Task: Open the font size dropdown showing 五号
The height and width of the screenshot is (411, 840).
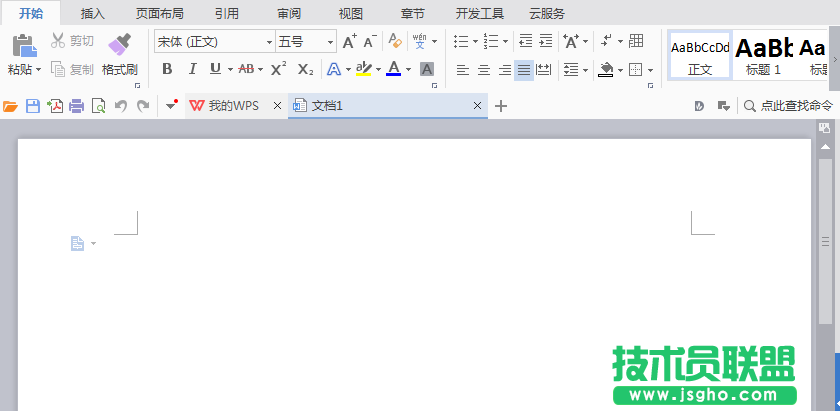Action: [330, 42]
